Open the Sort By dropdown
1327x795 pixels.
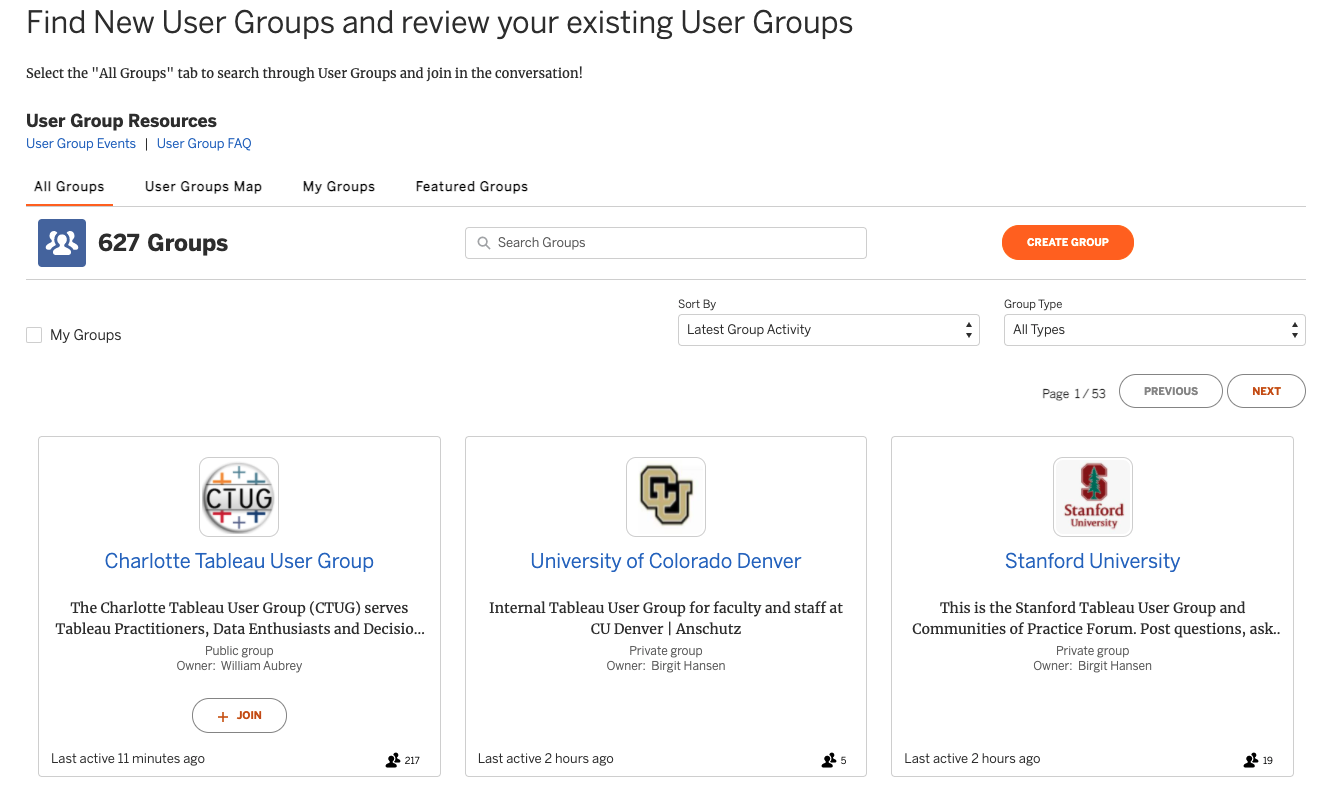(x=829, y=329)
